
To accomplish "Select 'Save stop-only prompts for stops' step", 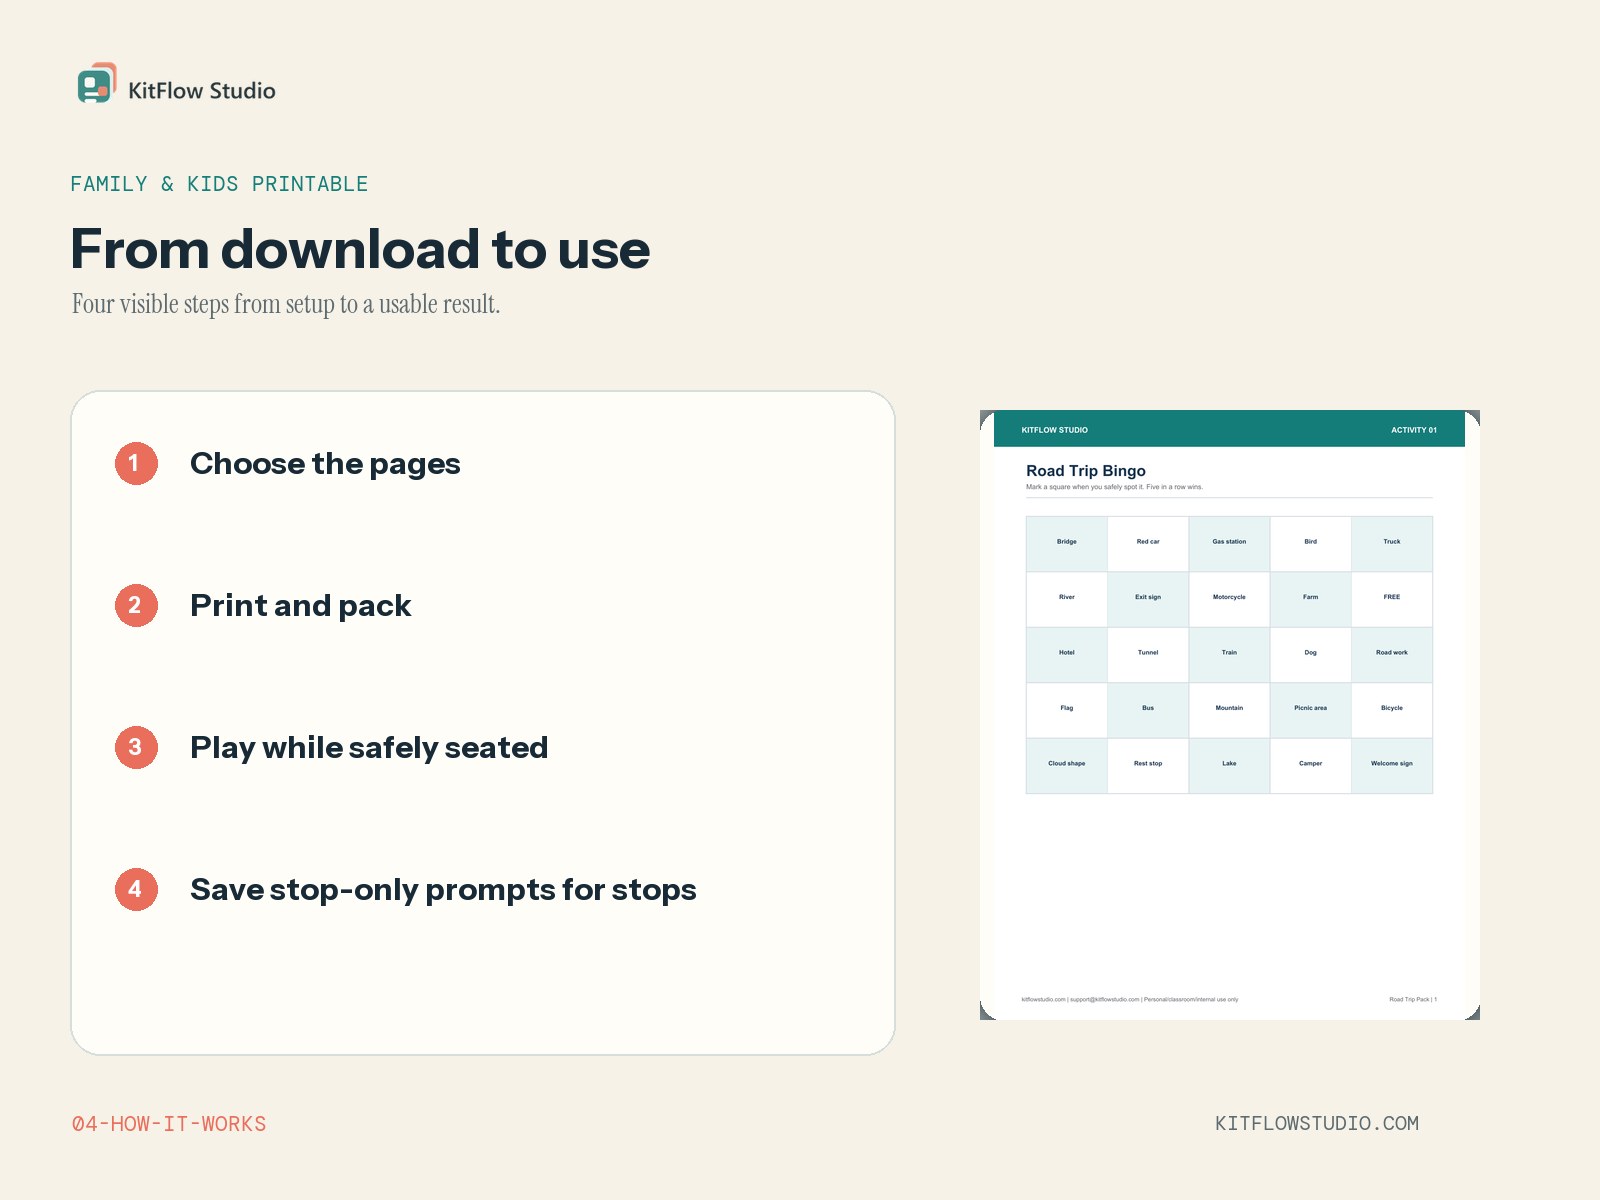I will [443, 890].
